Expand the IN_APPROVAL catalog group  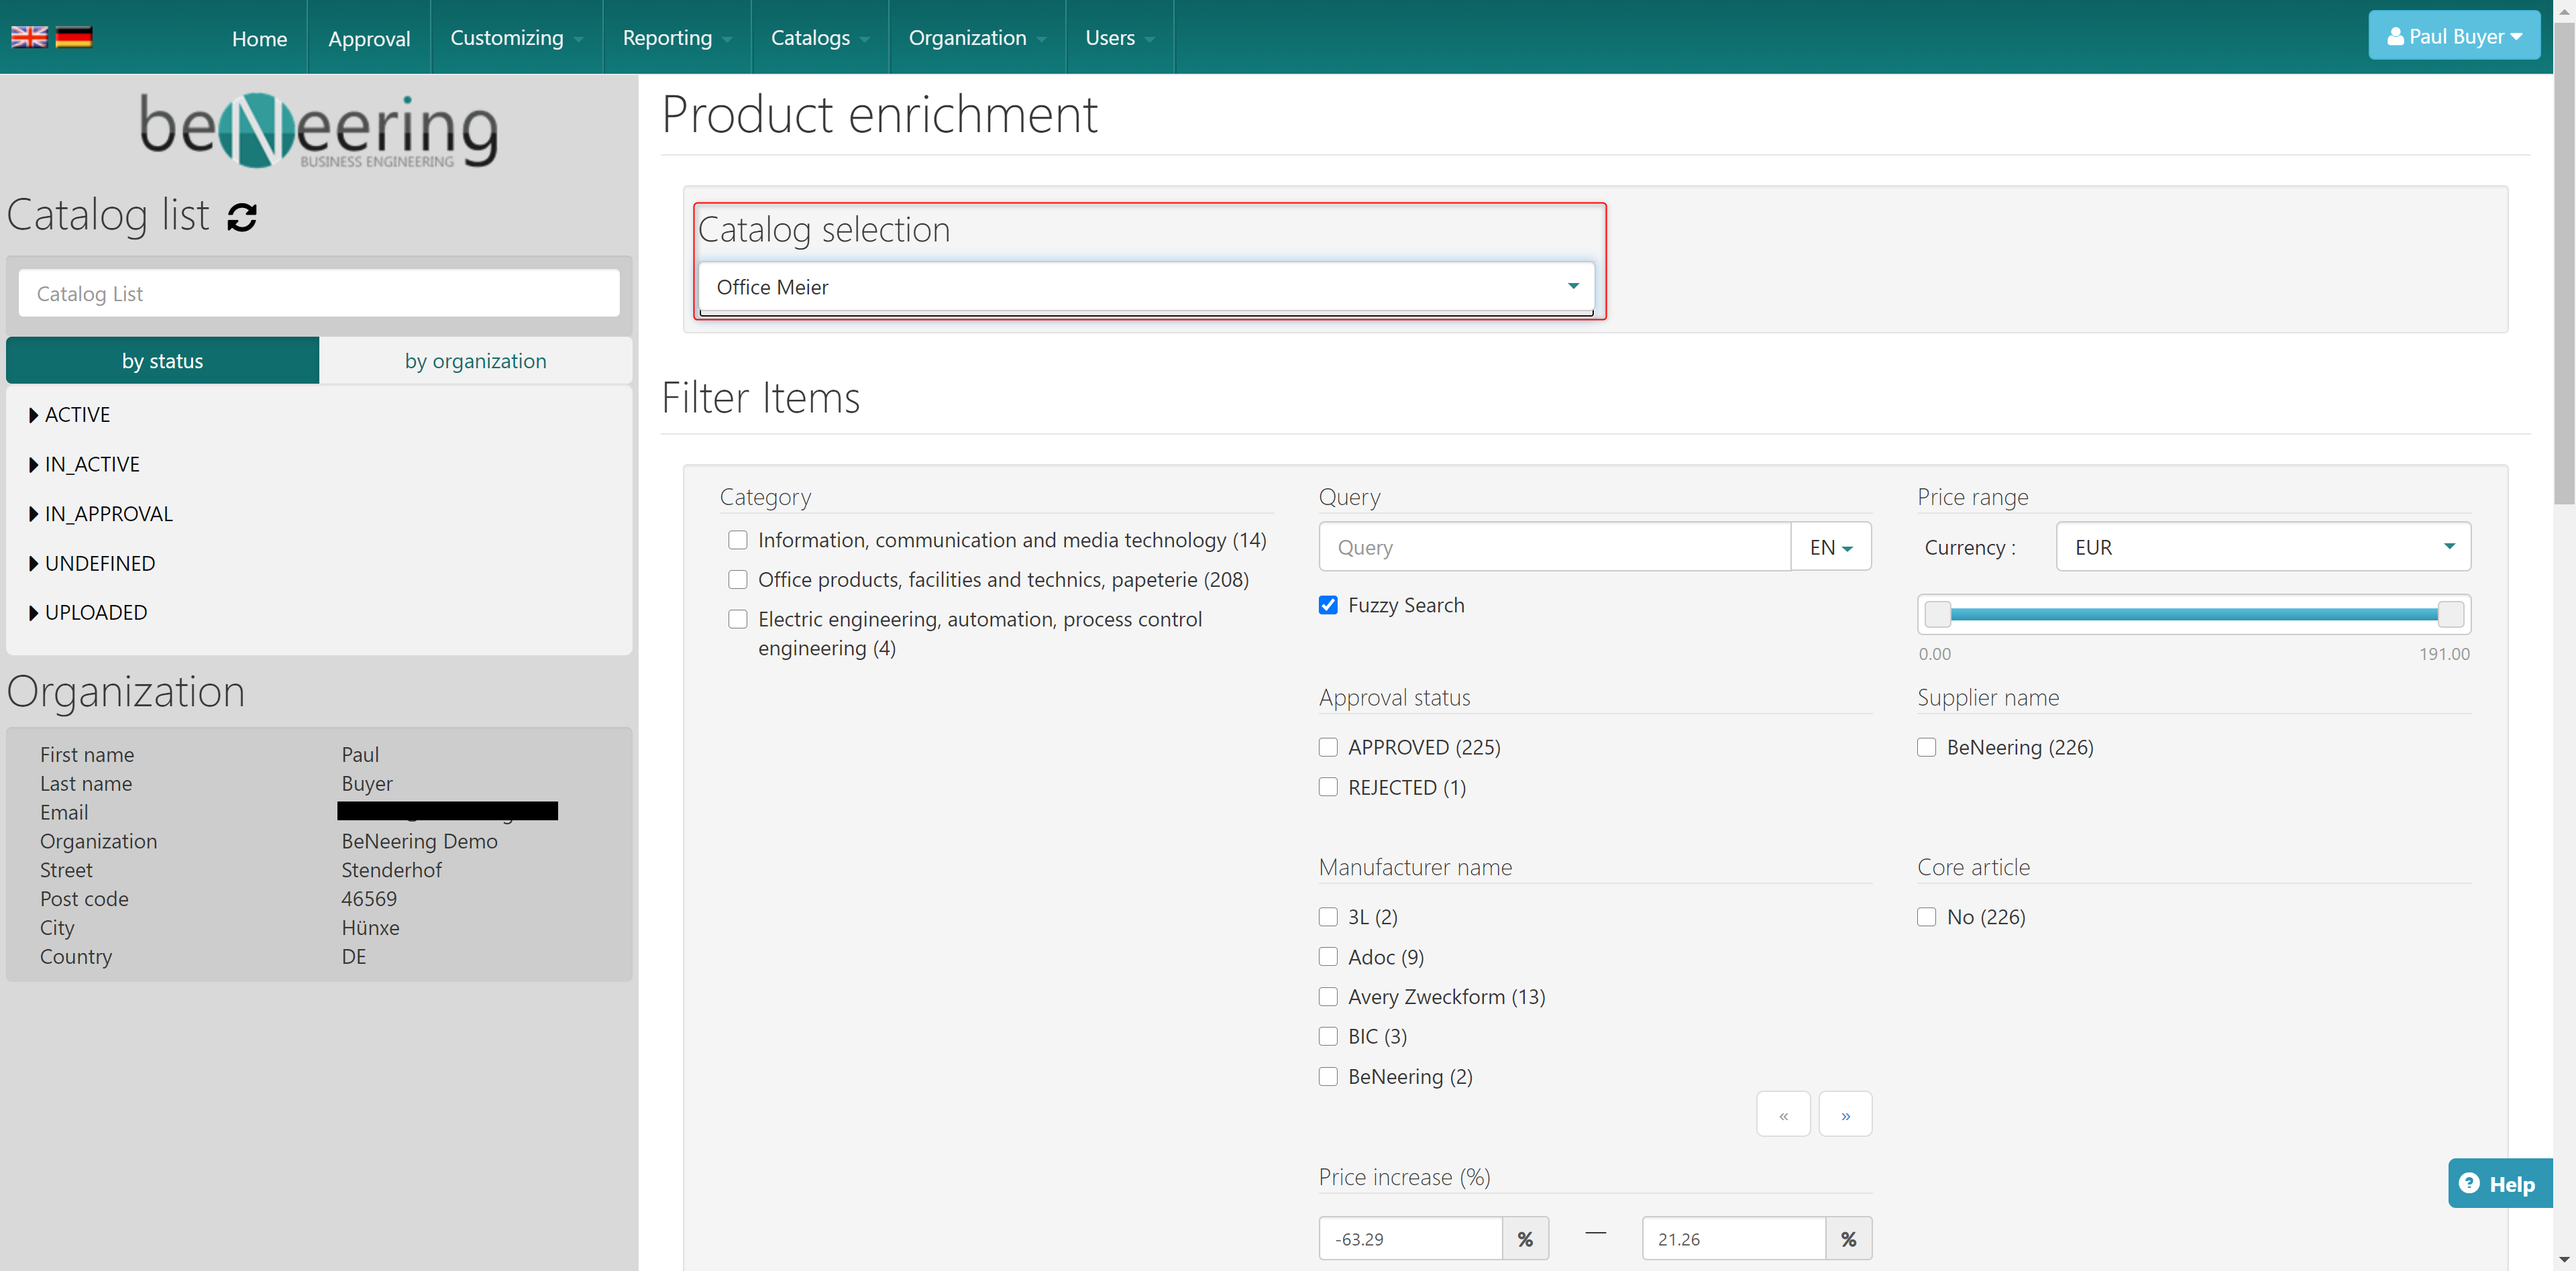pos(100,513)
